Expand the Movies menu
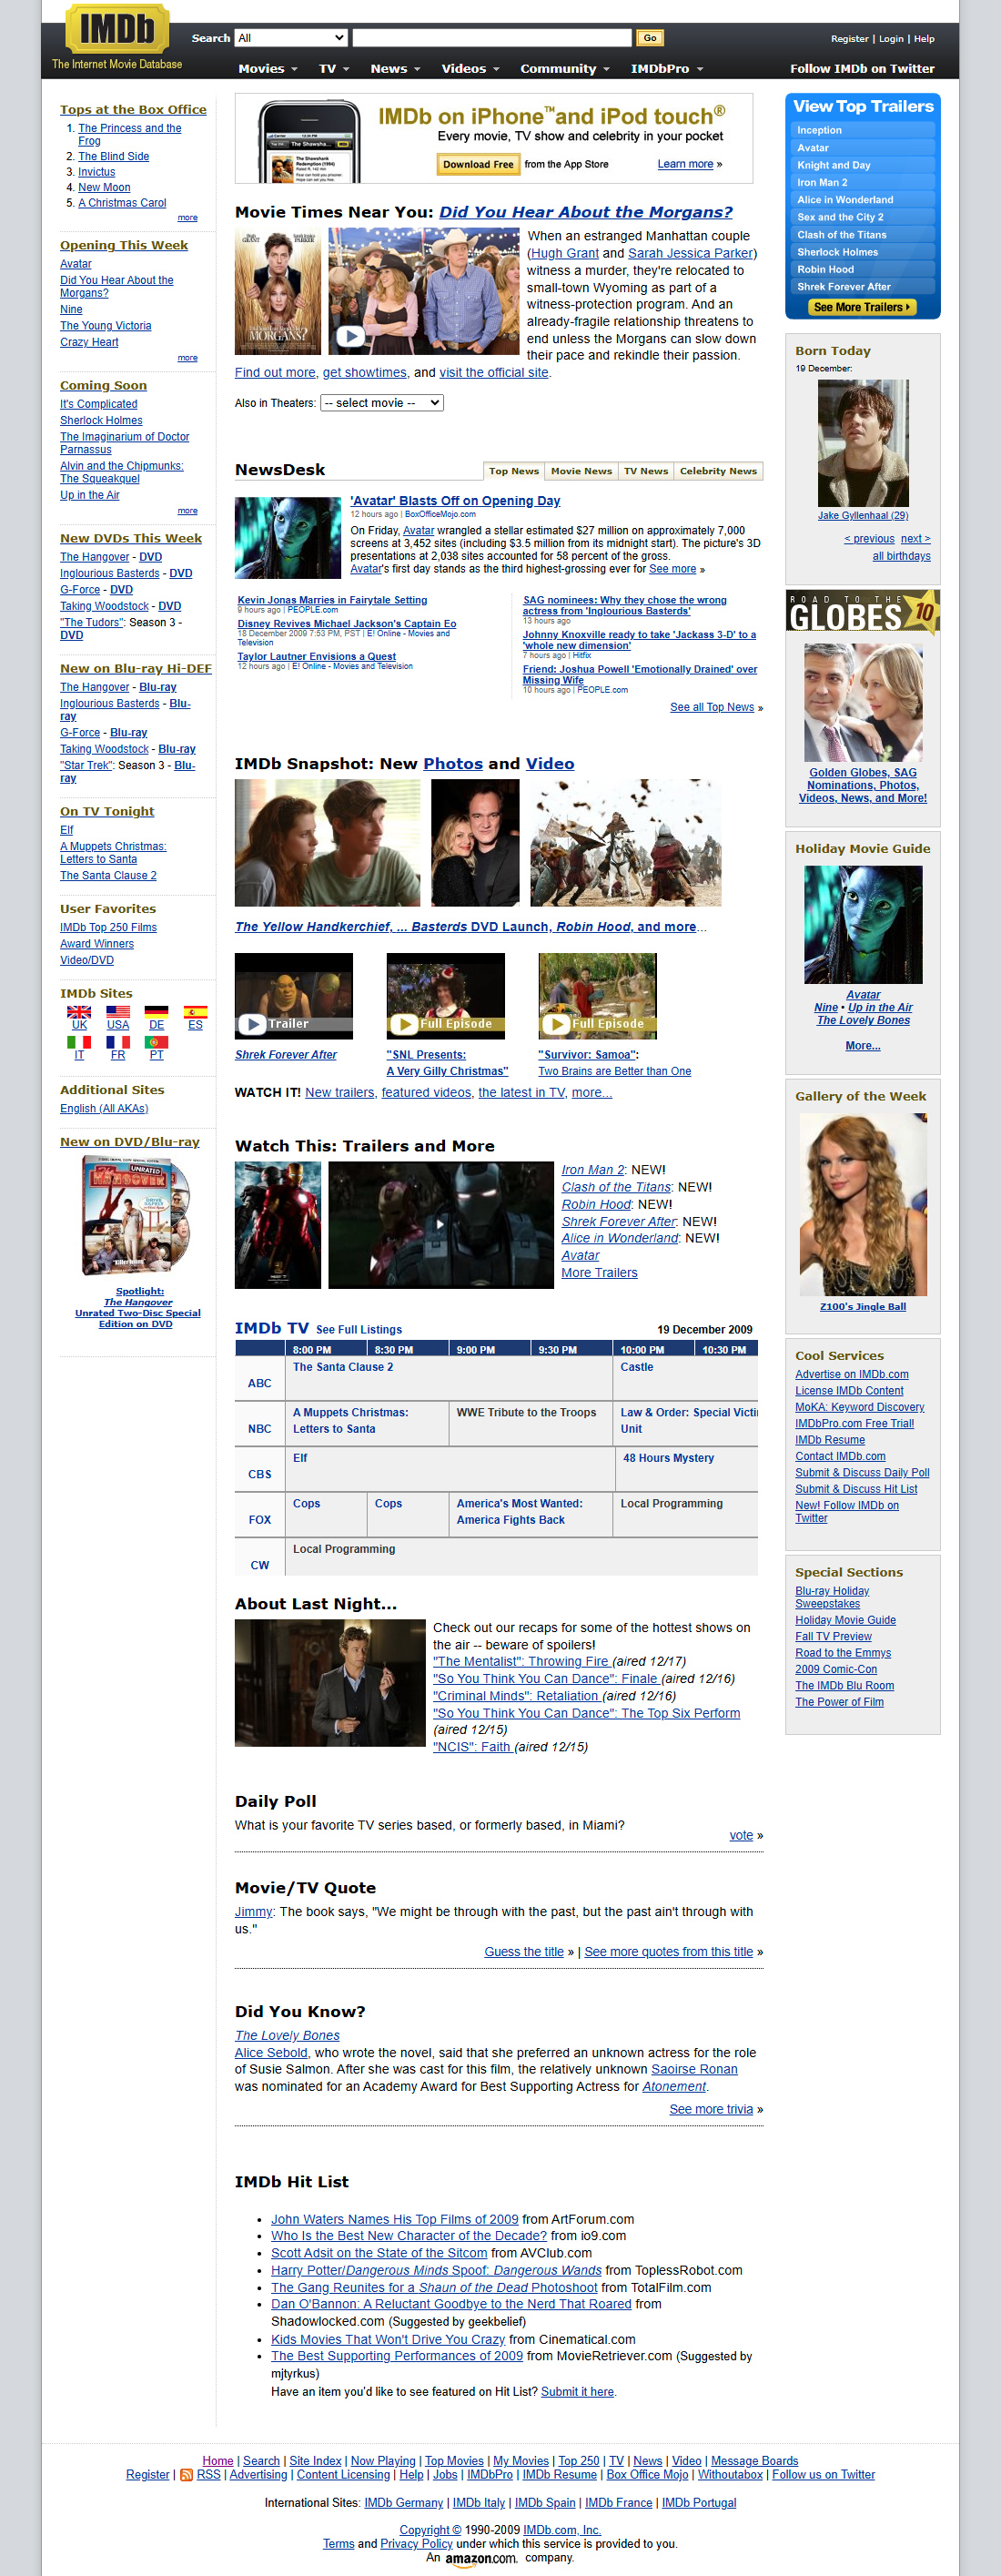This screenshot has width=1001, height=2576. (x=267, y=69)
